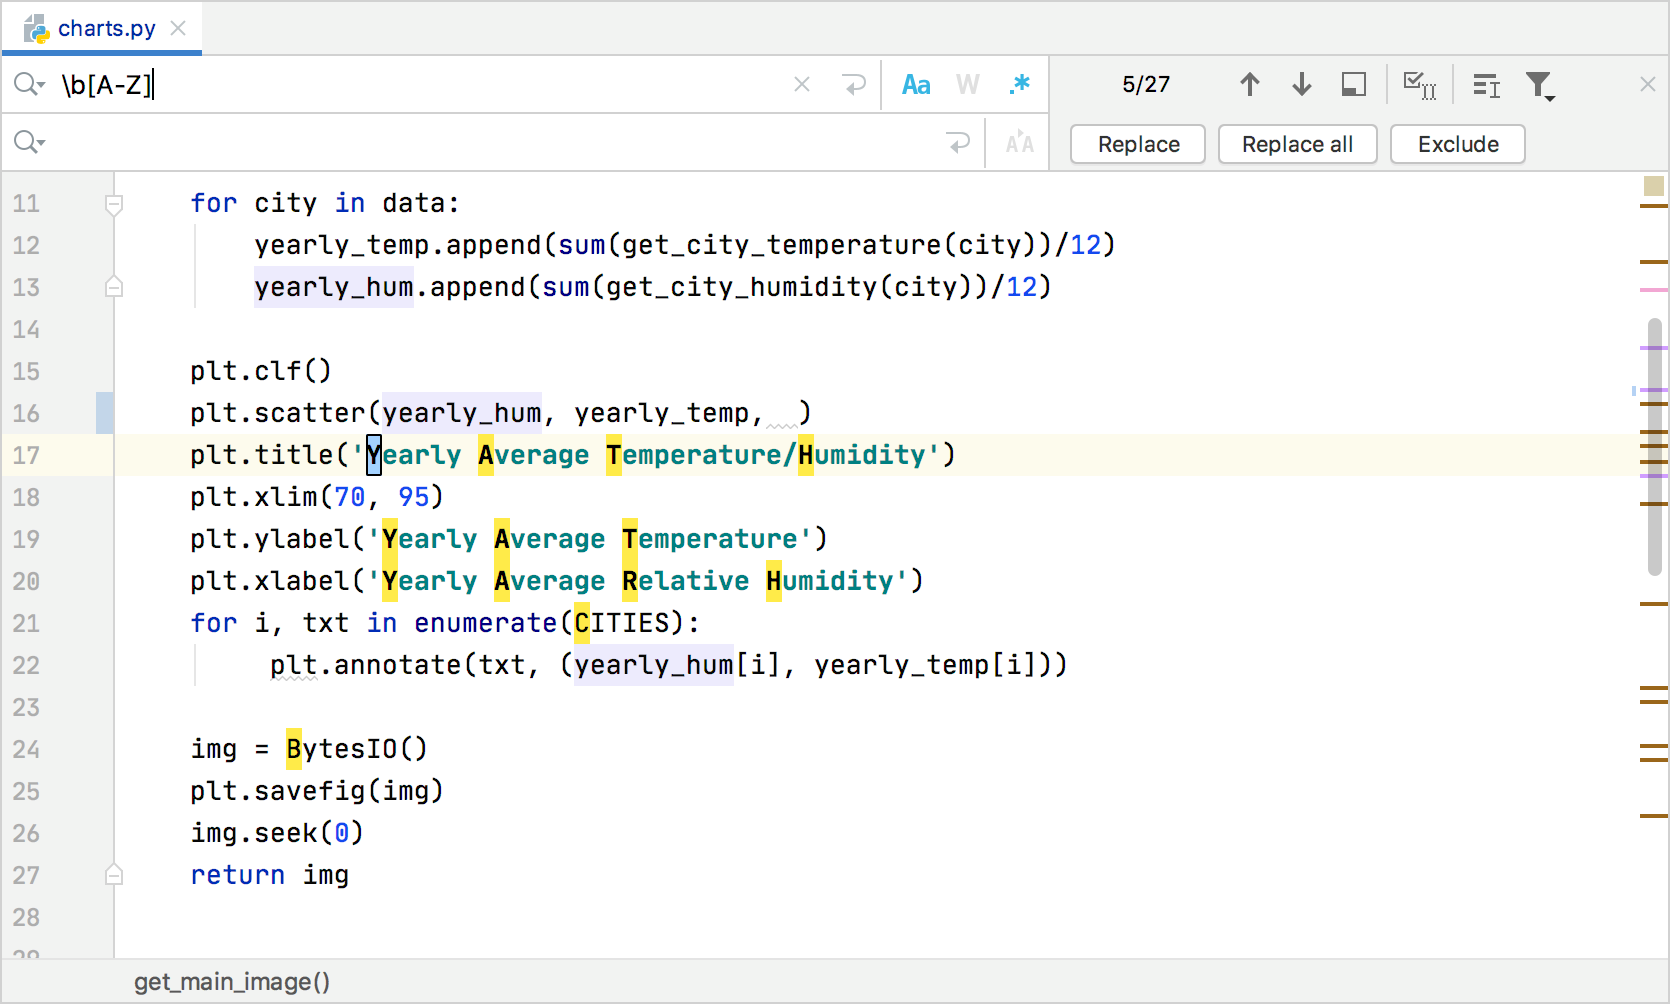
Task: Close the charts.py editor tab
Action: (x=178, y=28)
